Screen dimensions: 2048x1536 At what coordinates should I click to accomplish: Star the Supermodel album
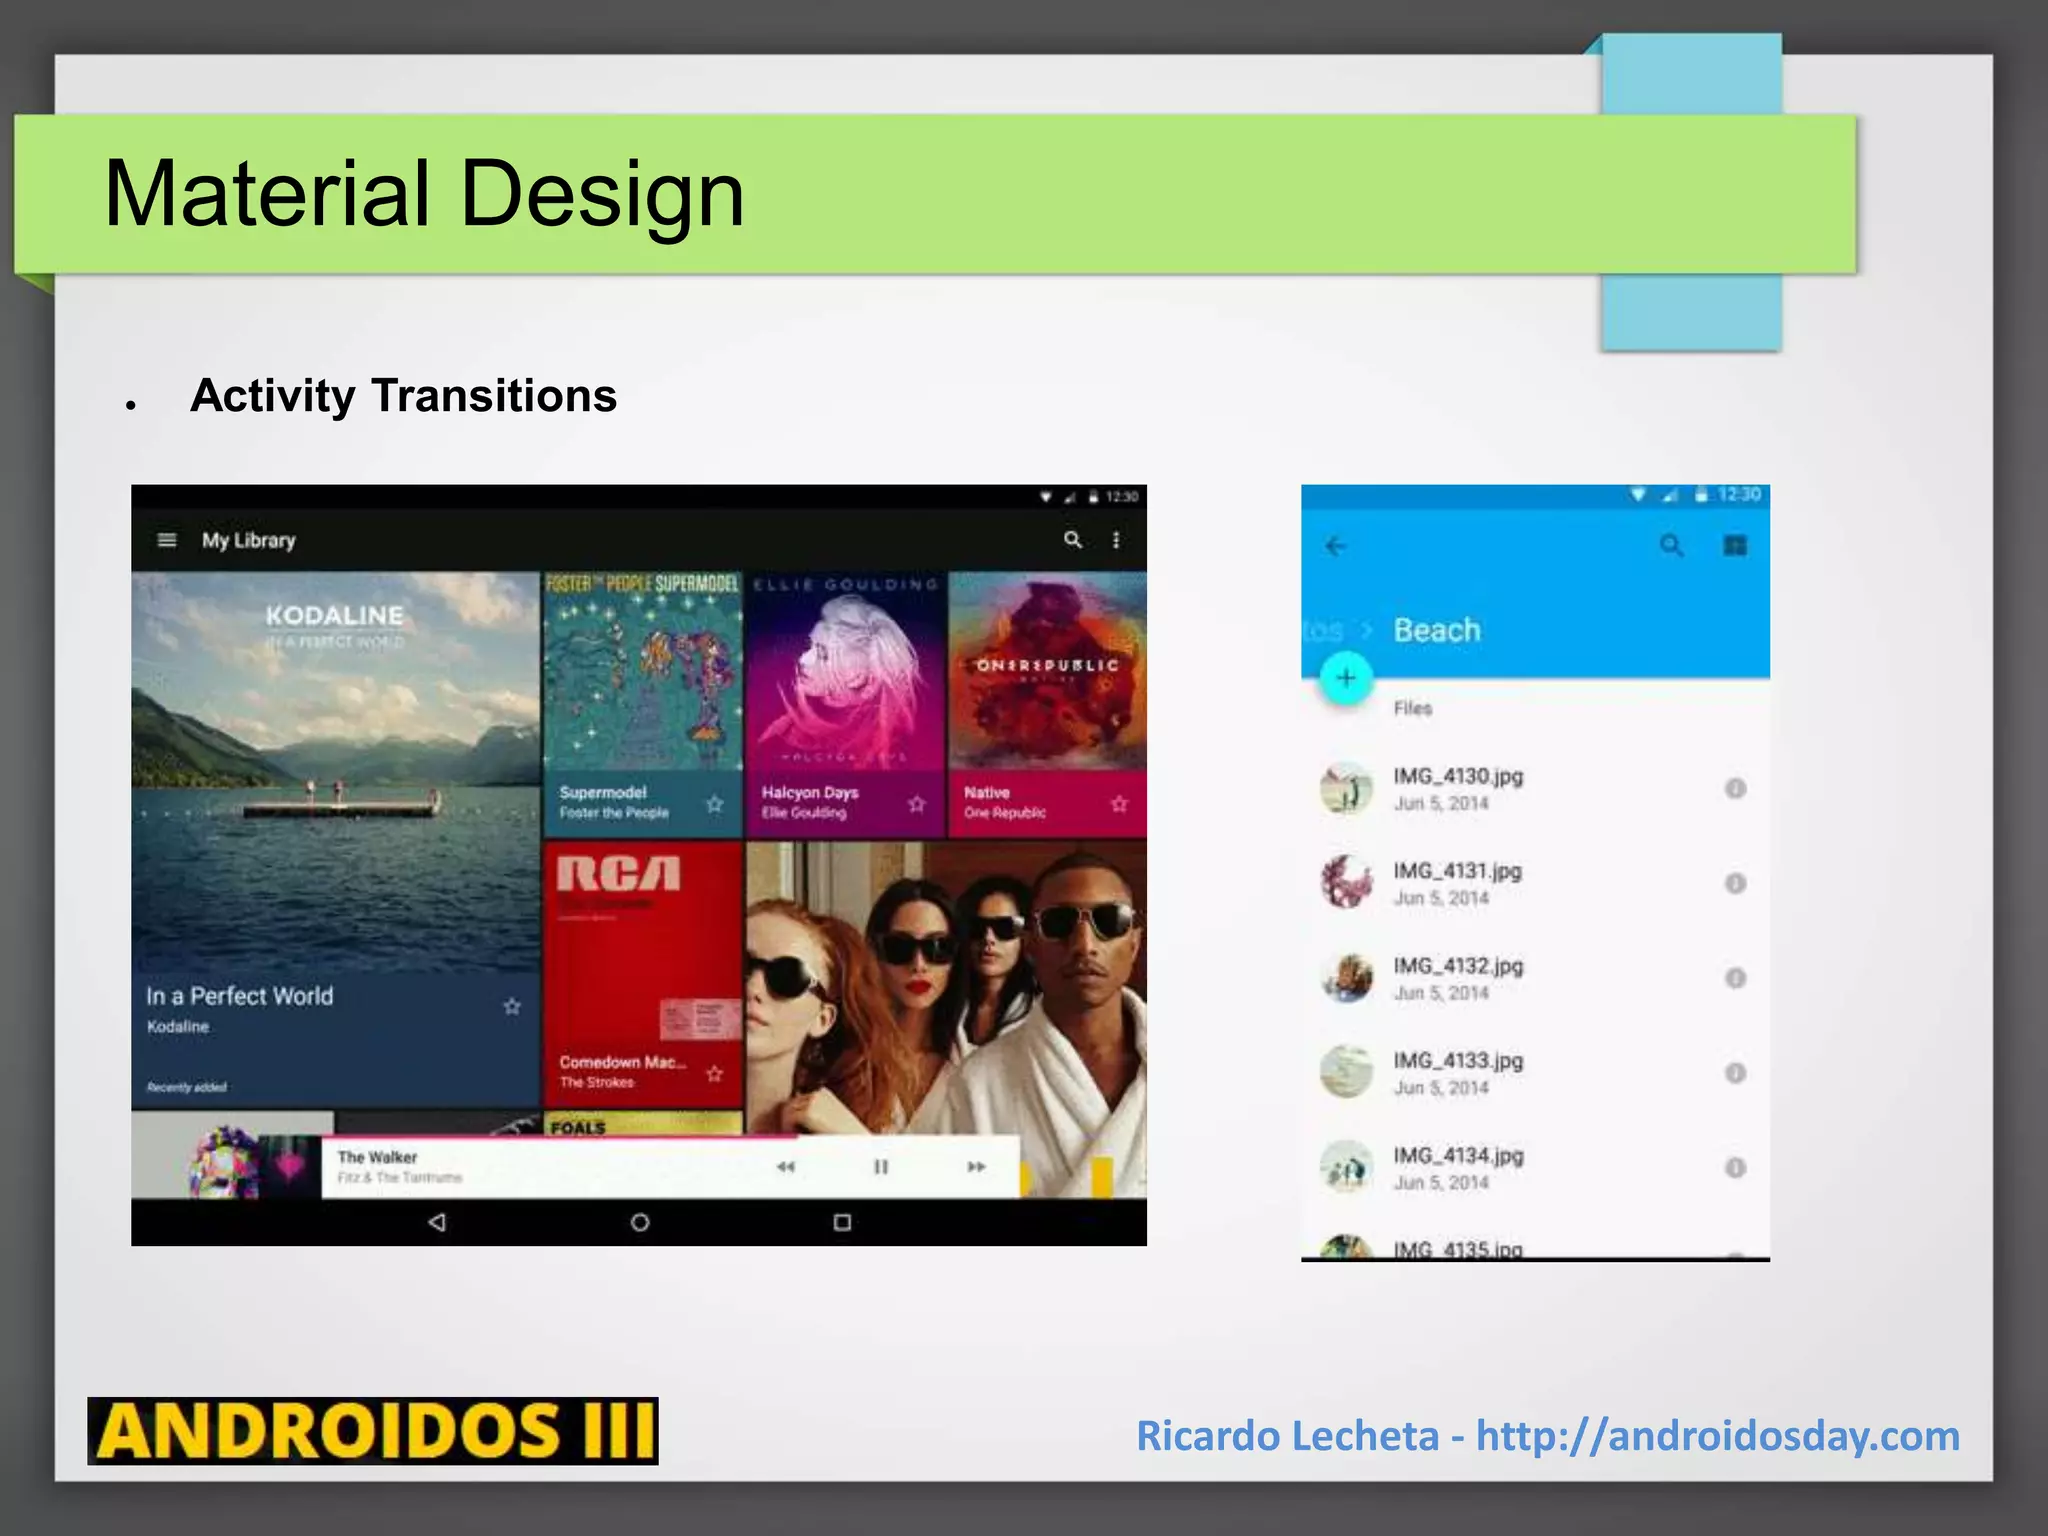715,803
